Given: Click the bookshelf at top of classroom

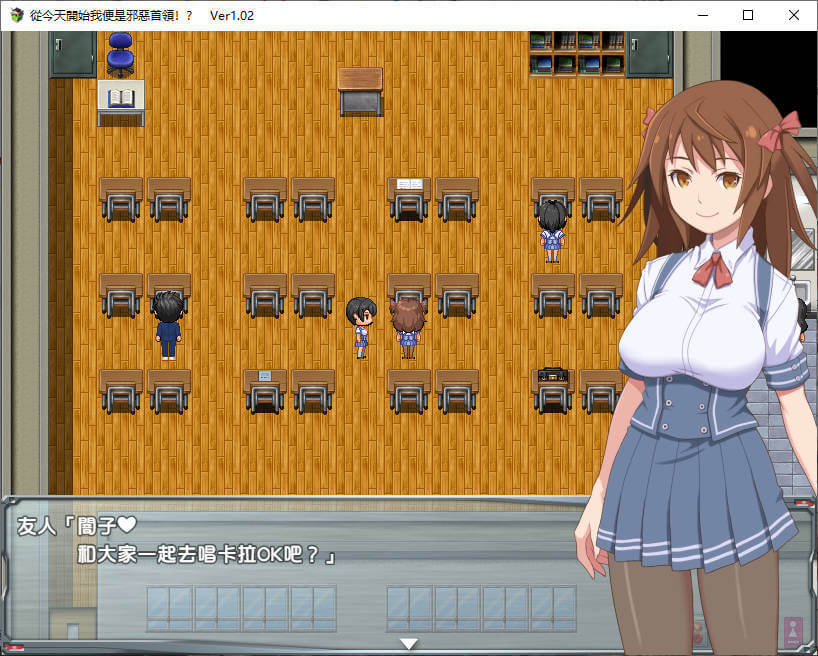Looking at the screenshot, I should (576, 53).
